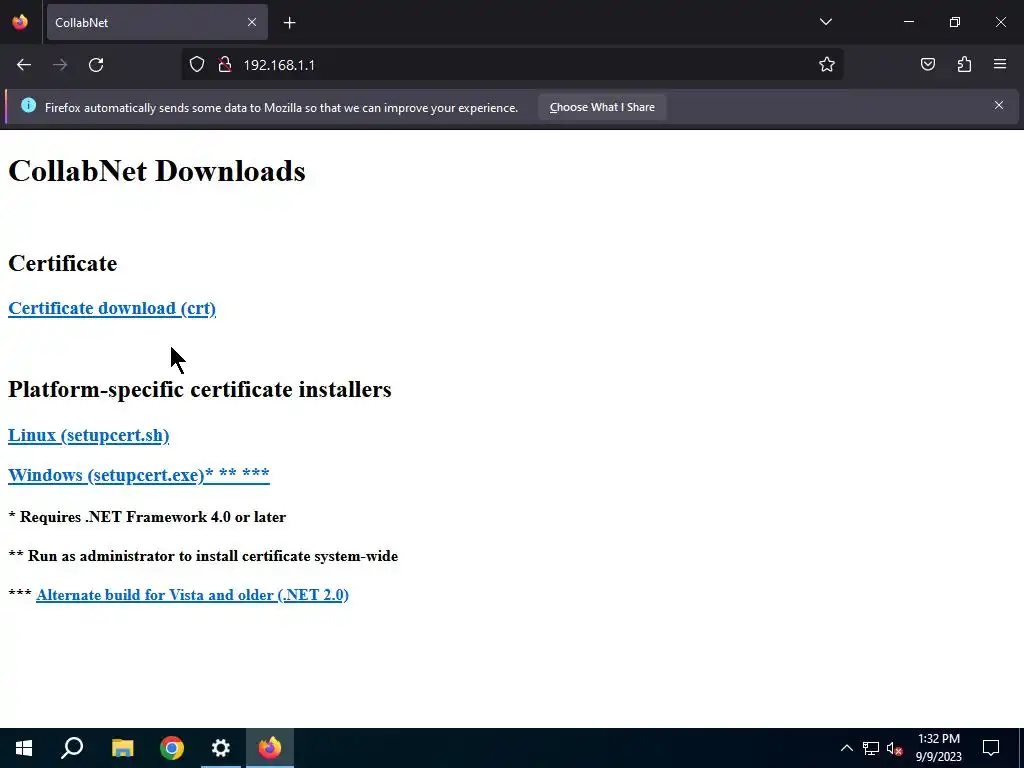Click the Requires .NET Framework 4.0 note
Screen dimensions: 1024x768
[147, 517]
